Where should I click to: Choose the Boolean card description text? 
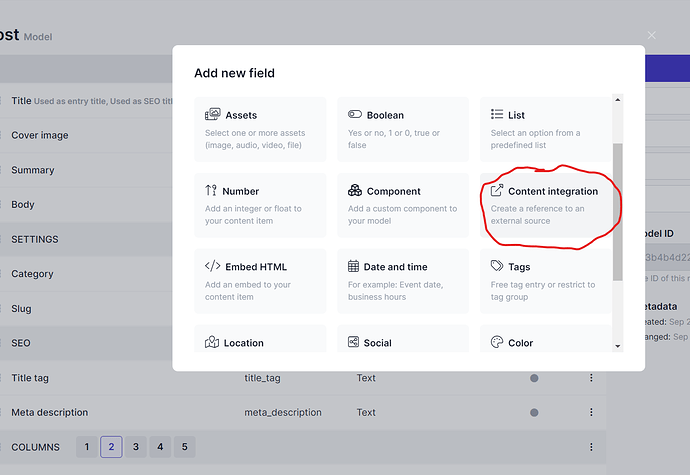coord(394,139)
